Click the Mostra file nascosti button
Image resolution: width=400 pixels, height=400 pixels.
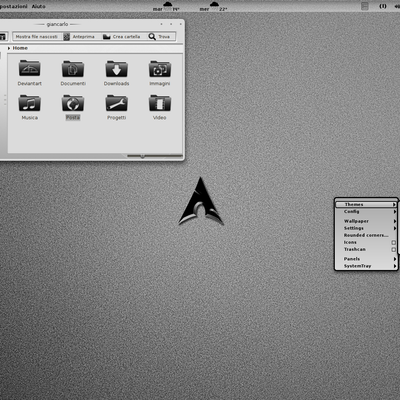(37, 37)
